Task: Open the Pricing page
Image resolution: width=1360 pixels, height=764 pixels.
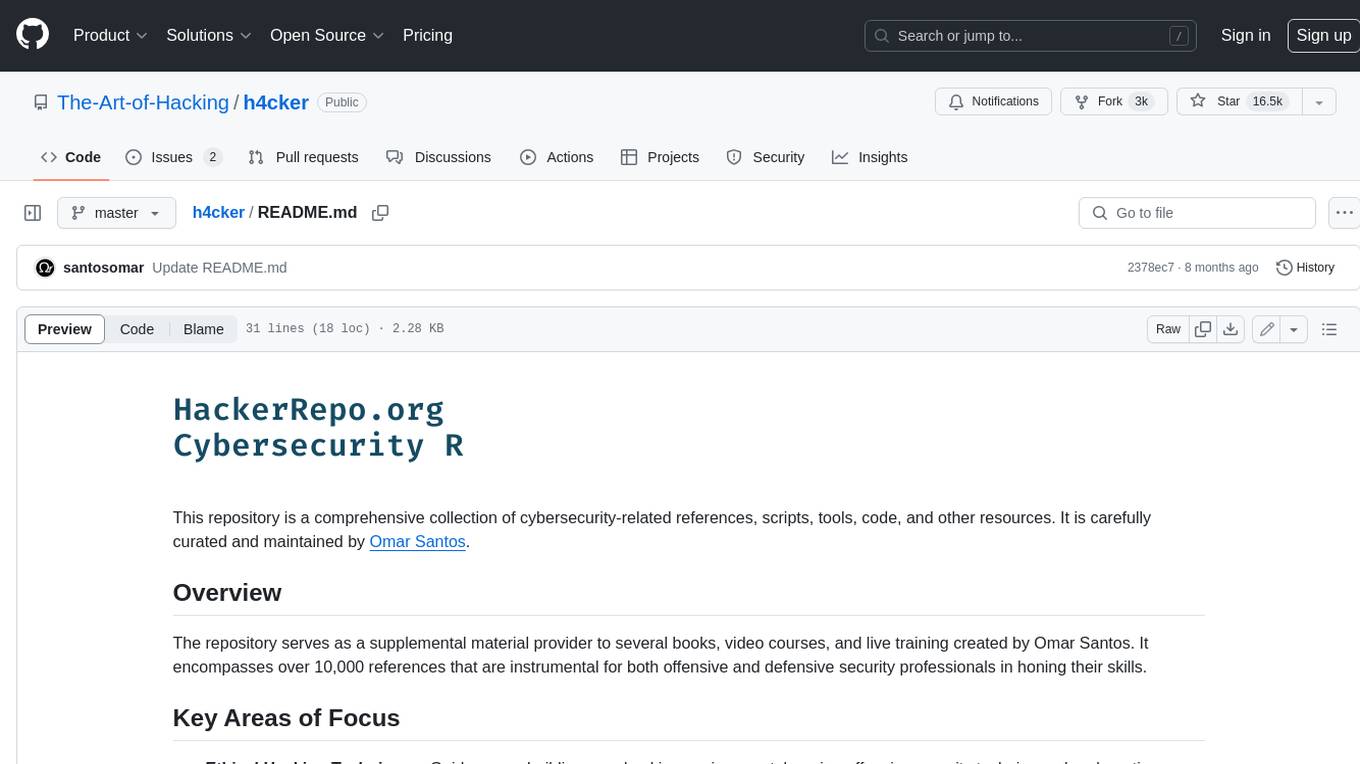Action: [x=427, y=35]
